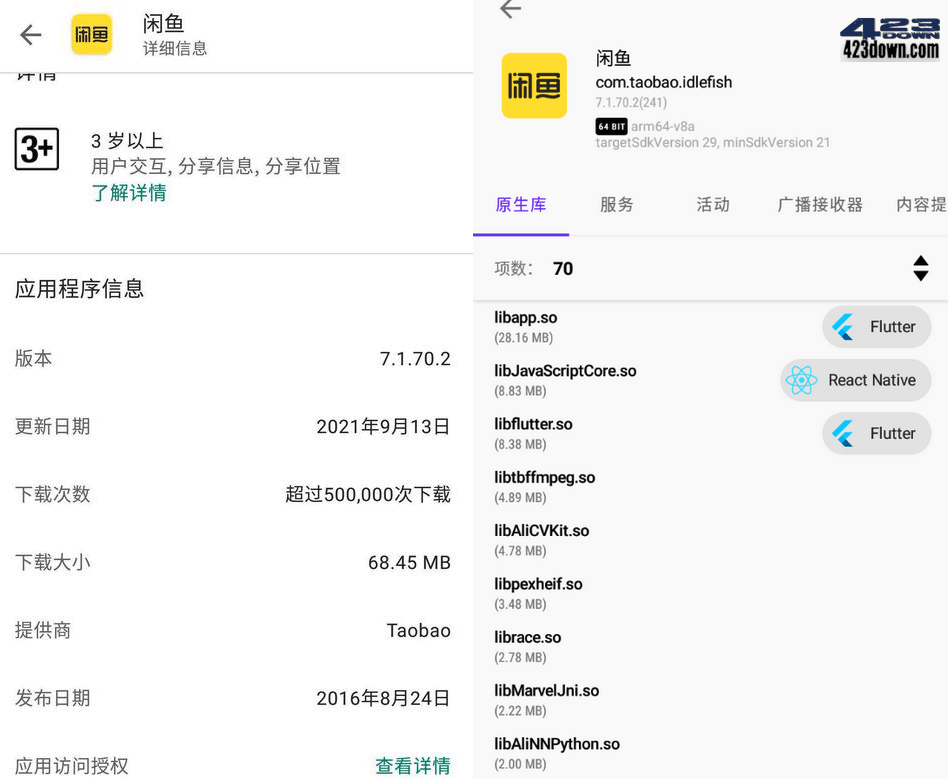948x779 pixels.
Task: Select the 活动 tab in the tab strip
Action: pyautogui.click(x=712, y=205)
